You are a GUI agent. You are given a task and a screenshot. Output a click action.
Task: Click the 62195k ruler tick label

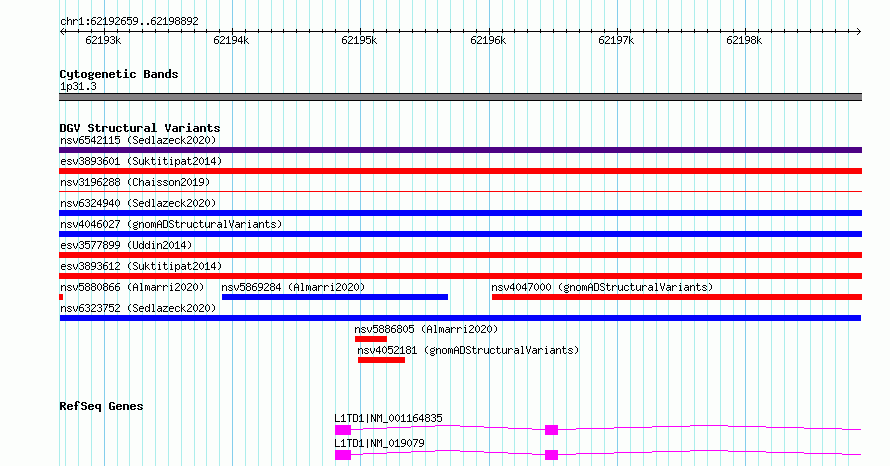[x=359, y=40]
